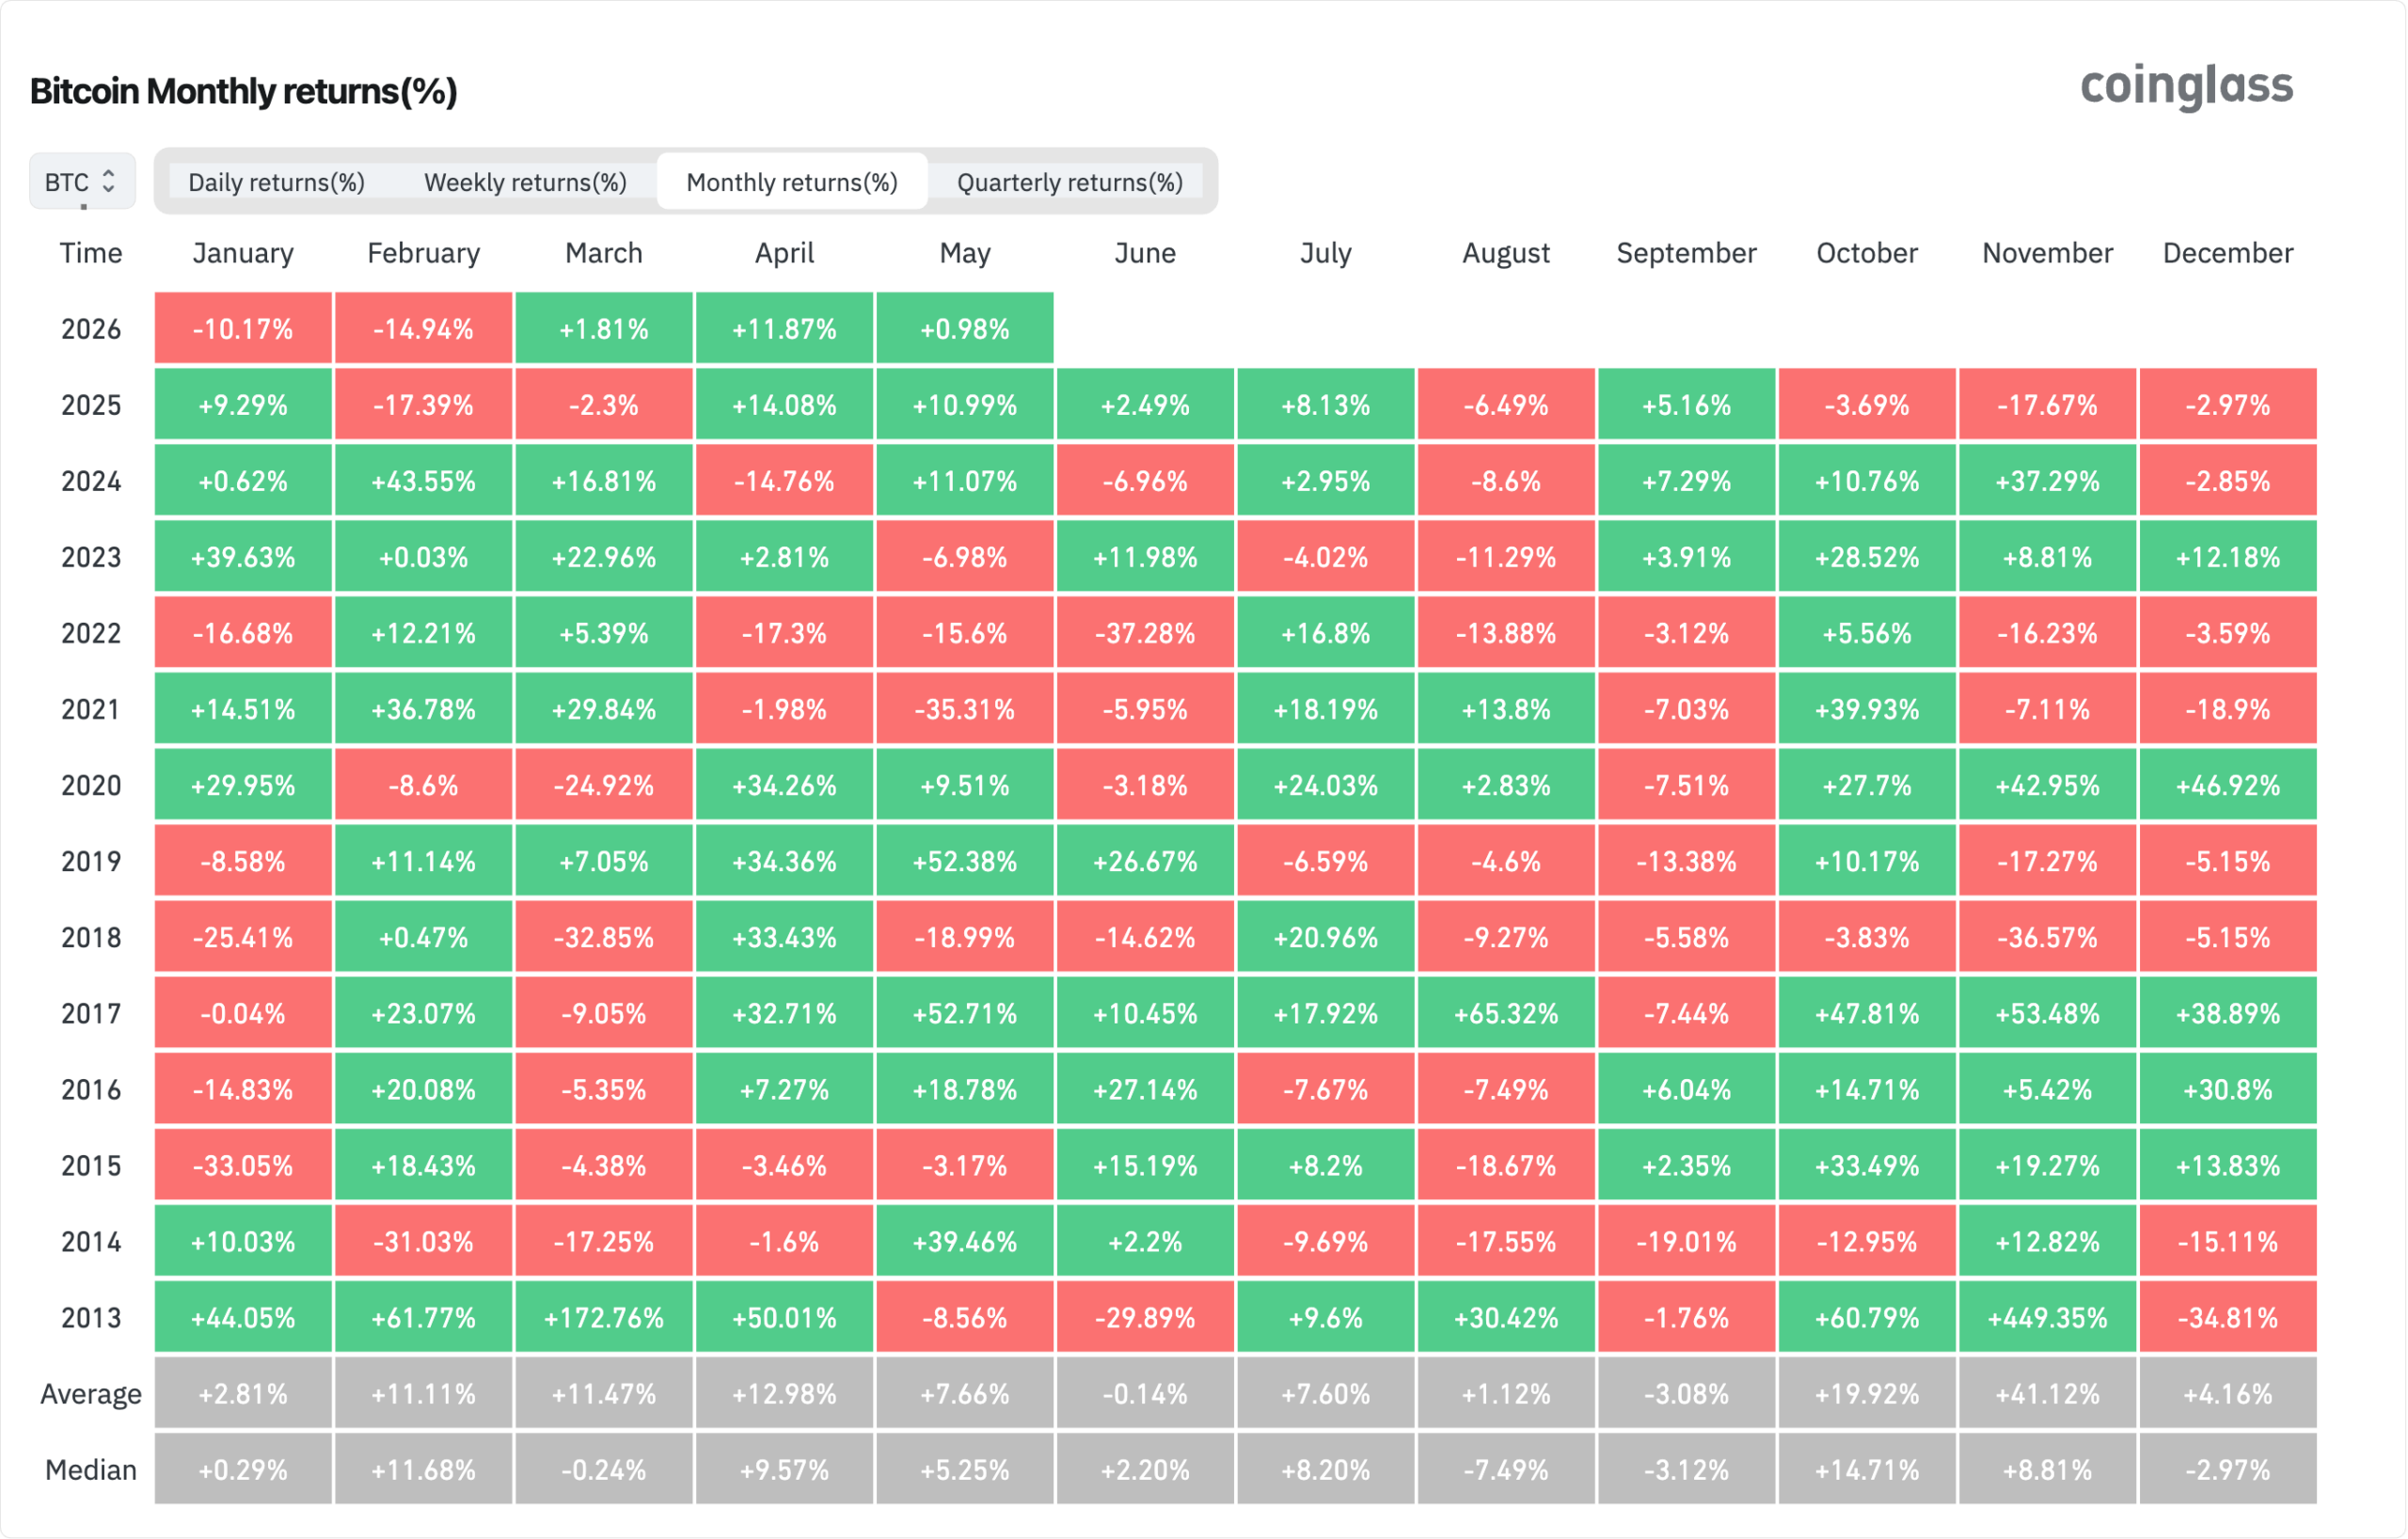
Task: Click the +14.71% October median cell
Action: pyautogui.click(x=1867, y=1468)
